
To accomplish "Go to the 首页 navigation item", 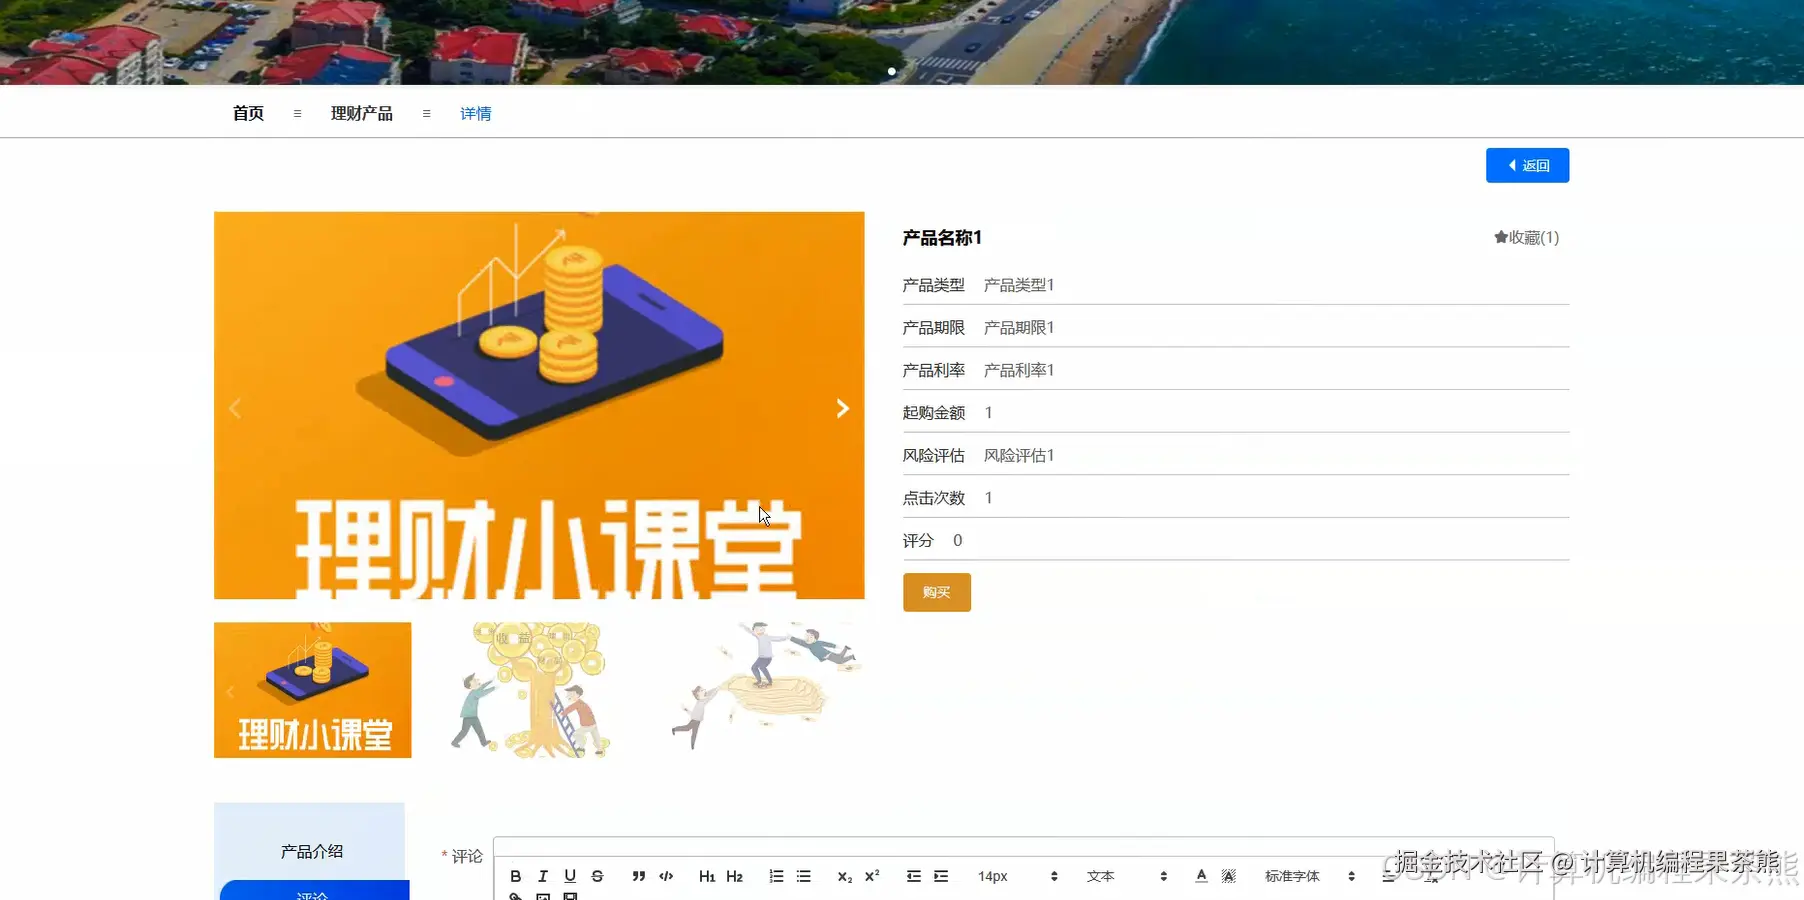I will pos(247,113).
